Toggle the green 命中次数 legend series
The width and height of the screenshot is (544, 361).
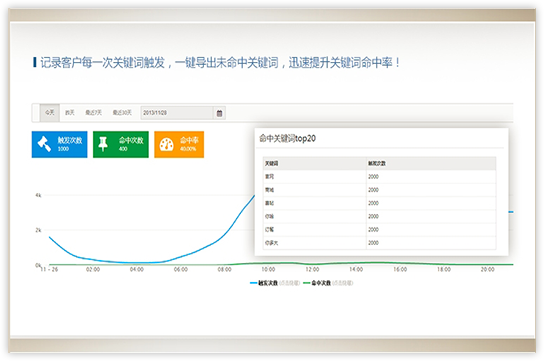(x=328, y=283)
